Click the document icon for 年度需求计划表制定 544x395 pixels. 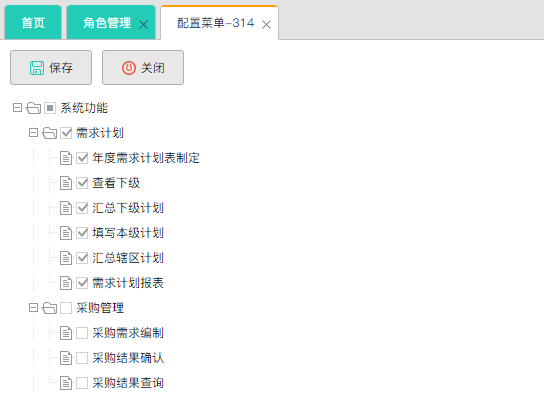point(66,158)
